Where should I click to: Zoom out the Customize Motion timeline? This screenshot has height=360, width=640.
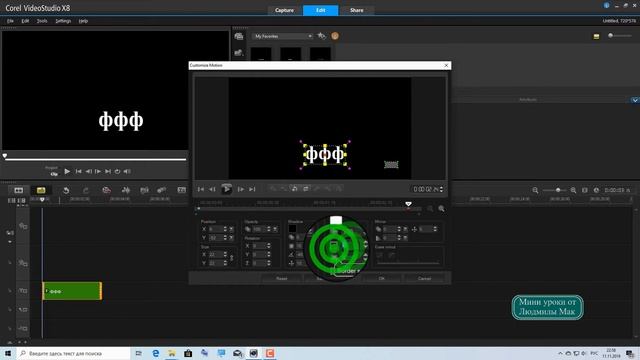click(430, 209)
